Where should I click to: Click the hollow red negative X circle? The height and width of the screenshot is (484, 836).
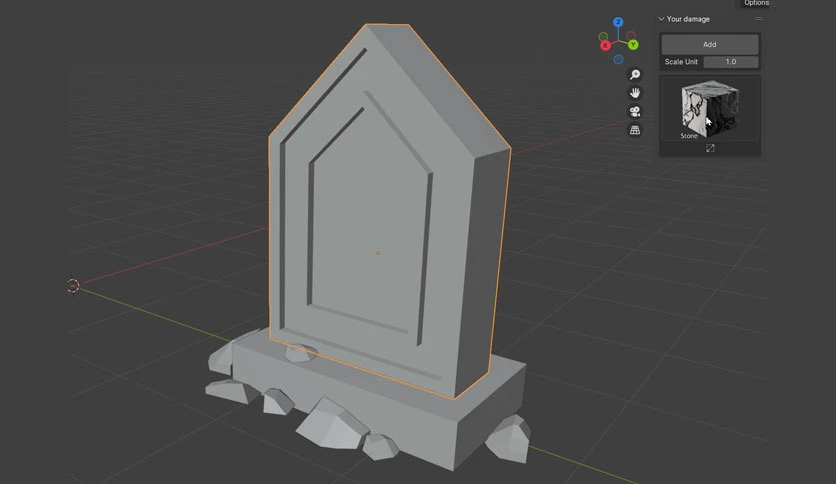(631, 36)
